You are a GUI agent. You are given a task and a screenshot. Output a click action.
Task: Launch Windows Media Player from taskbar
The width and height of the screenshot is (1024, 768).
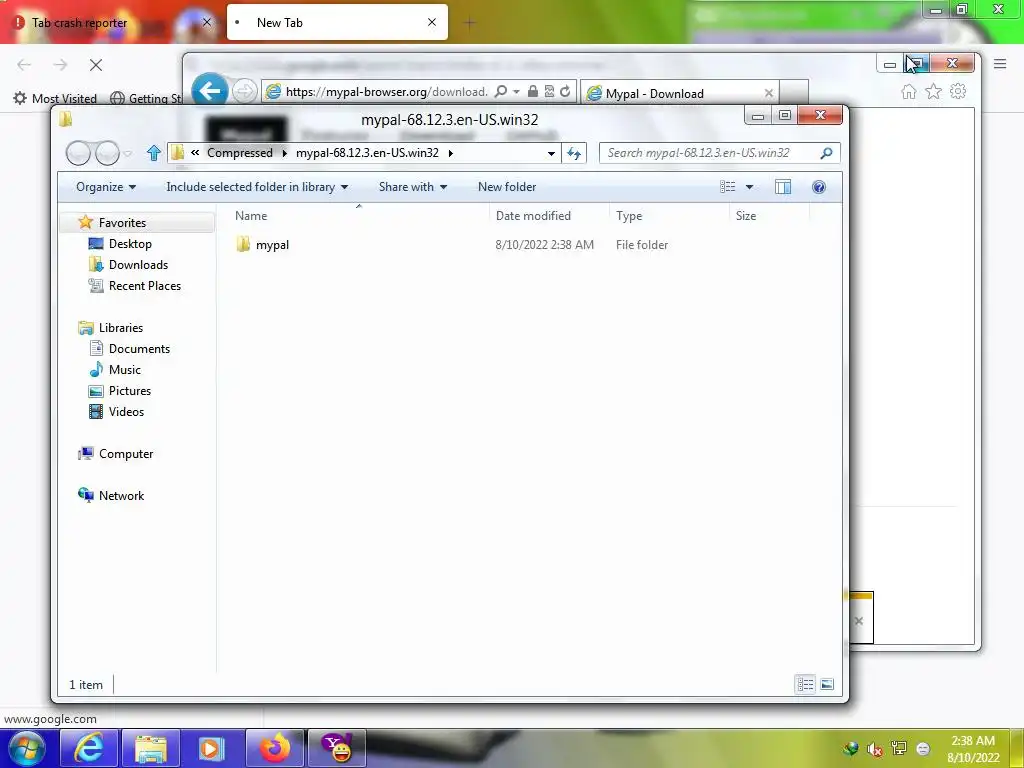(x=211, y=748)
